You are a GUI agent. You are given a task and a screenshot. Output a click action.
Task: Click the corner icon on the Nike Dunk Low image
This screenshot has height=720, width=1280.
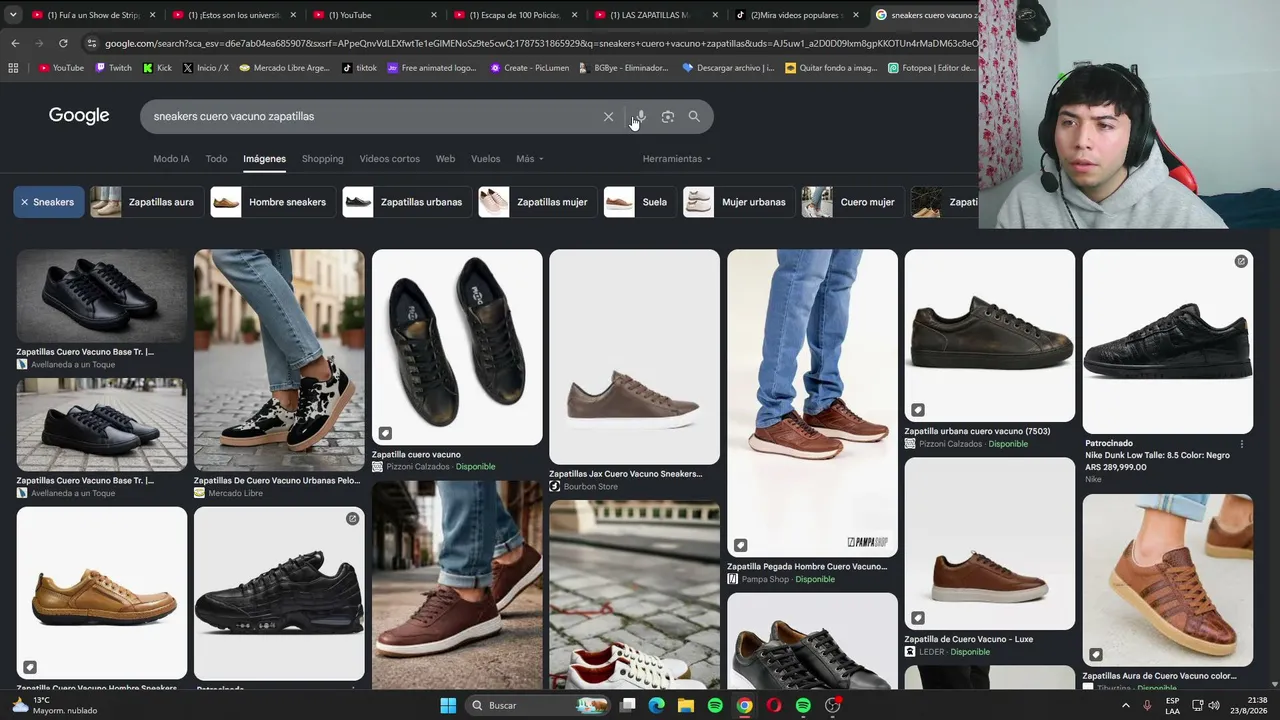click(x=1241, y=261)
